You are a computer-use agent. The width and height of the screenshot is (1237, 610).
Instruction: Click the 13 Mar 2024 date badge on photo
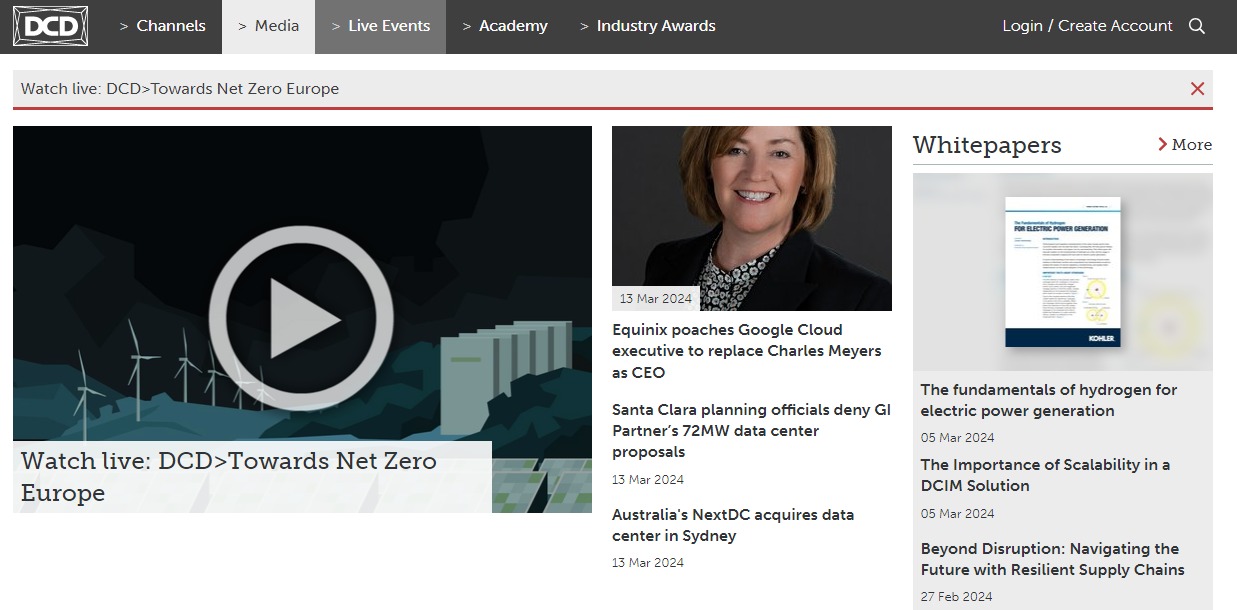pyautogui.click(x=656, y=299)
